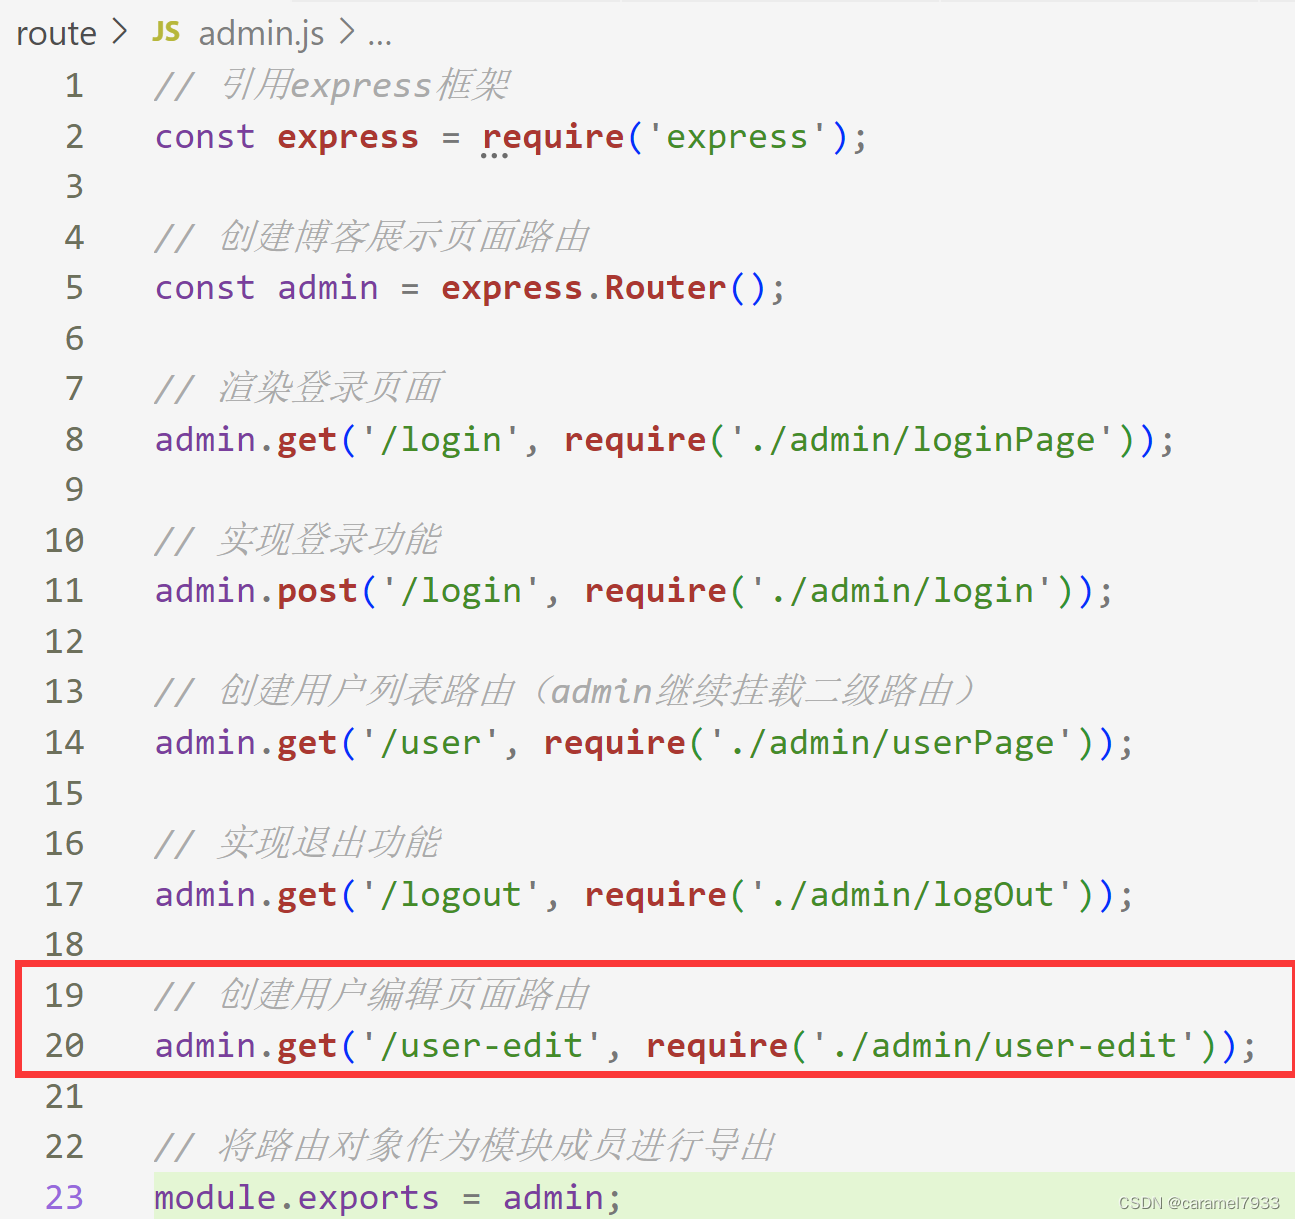Click 'express' variable on line 2
The height and width of the screenshot is (1219, 1295).
coord(348,137)
